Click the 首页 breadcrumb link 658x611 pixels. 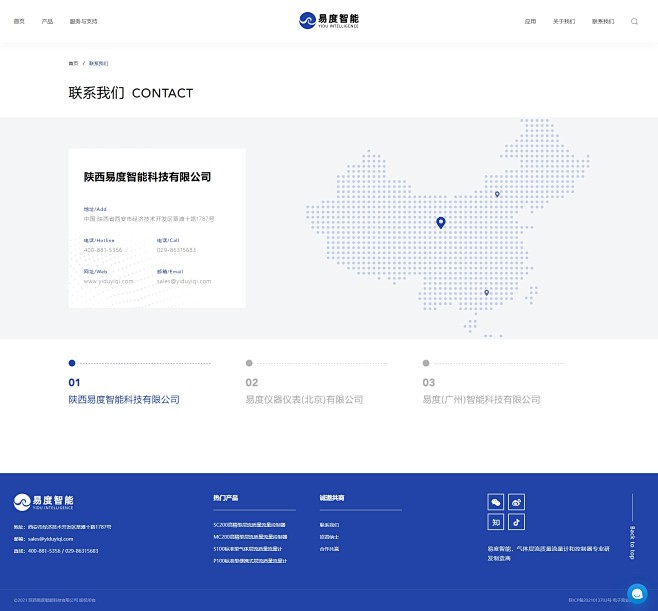click(x=73, y=63)
